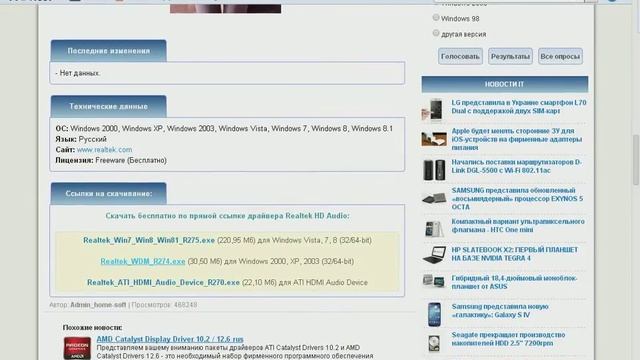Image resolution: width=640 pixels, height=360 pixels.
Task: Download Realtek_WDM_R274.exe link
Action: pyautogui.click(x=143, y=261)
